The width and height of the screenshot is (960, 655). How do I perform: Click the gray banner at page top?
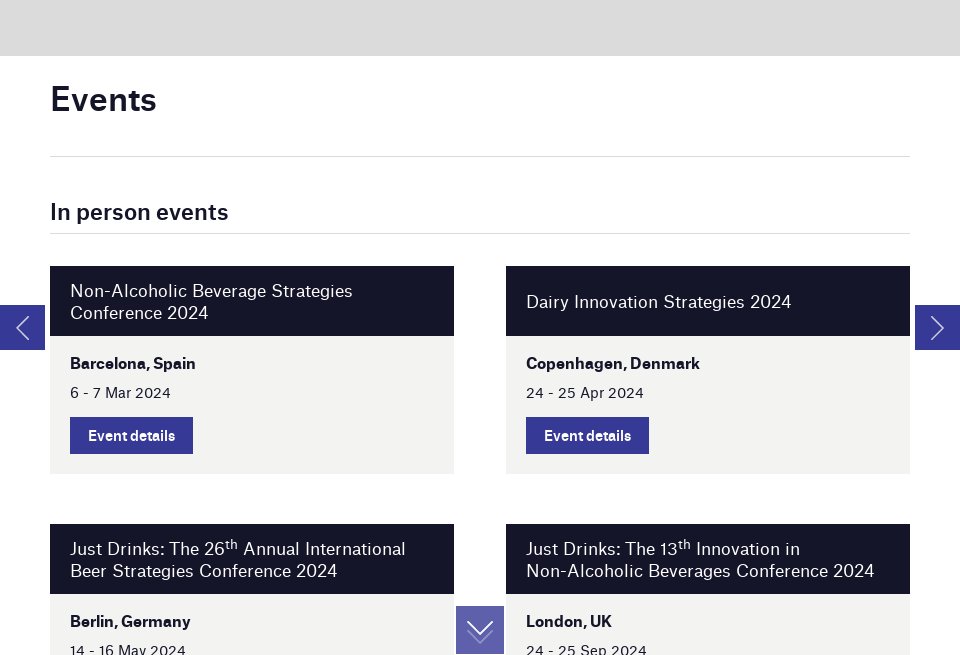click(x=480, y=27)
